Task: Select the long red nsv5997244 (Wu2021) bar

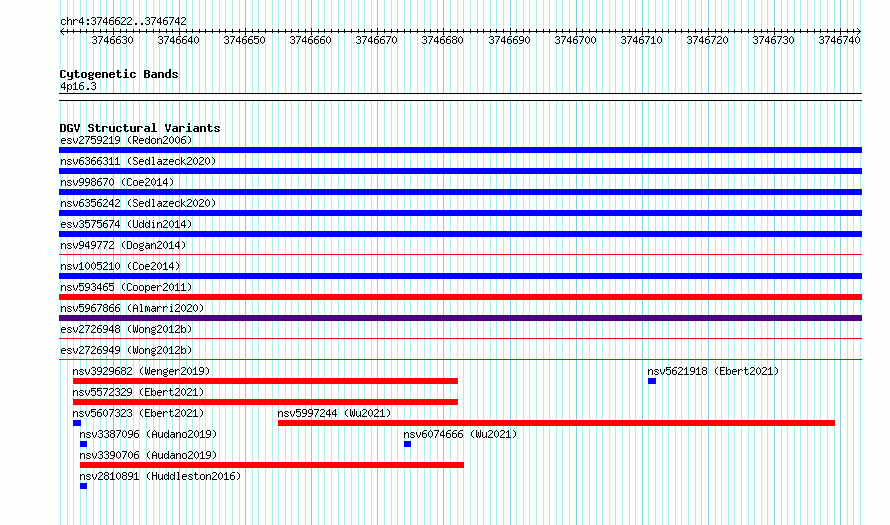Action: click(x=556, y=423)
